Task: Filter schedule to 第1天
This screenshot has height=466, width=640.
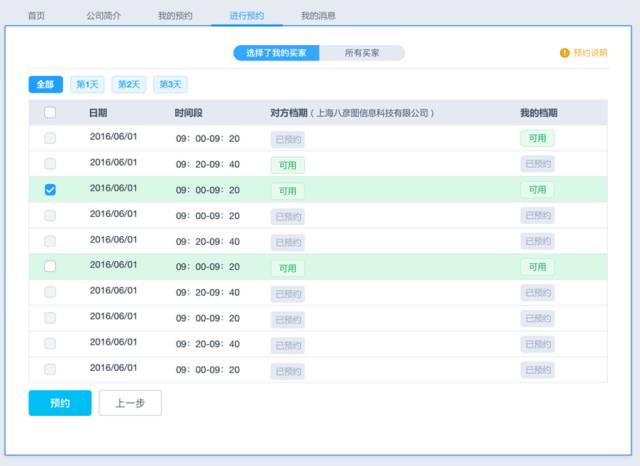Action: coord(87,84)
